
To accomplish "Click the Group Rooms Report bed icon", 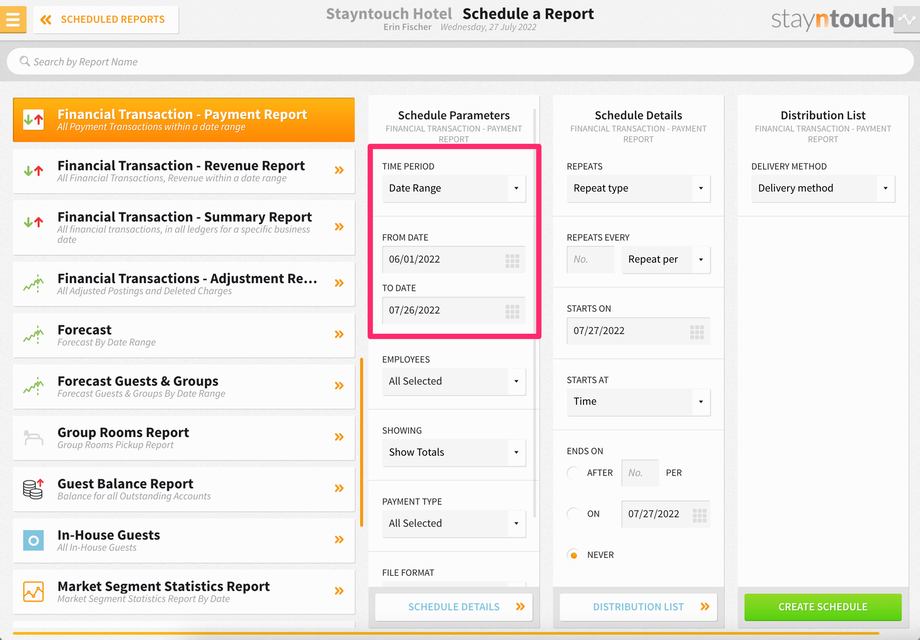I will 33,438.
